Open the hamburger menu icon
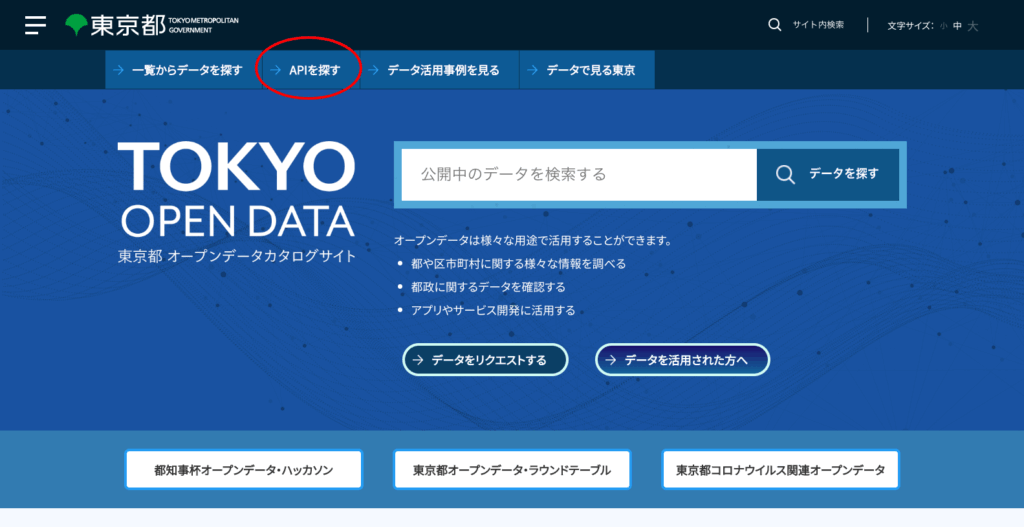This screenshot has width=1024, height=527. 35,25
